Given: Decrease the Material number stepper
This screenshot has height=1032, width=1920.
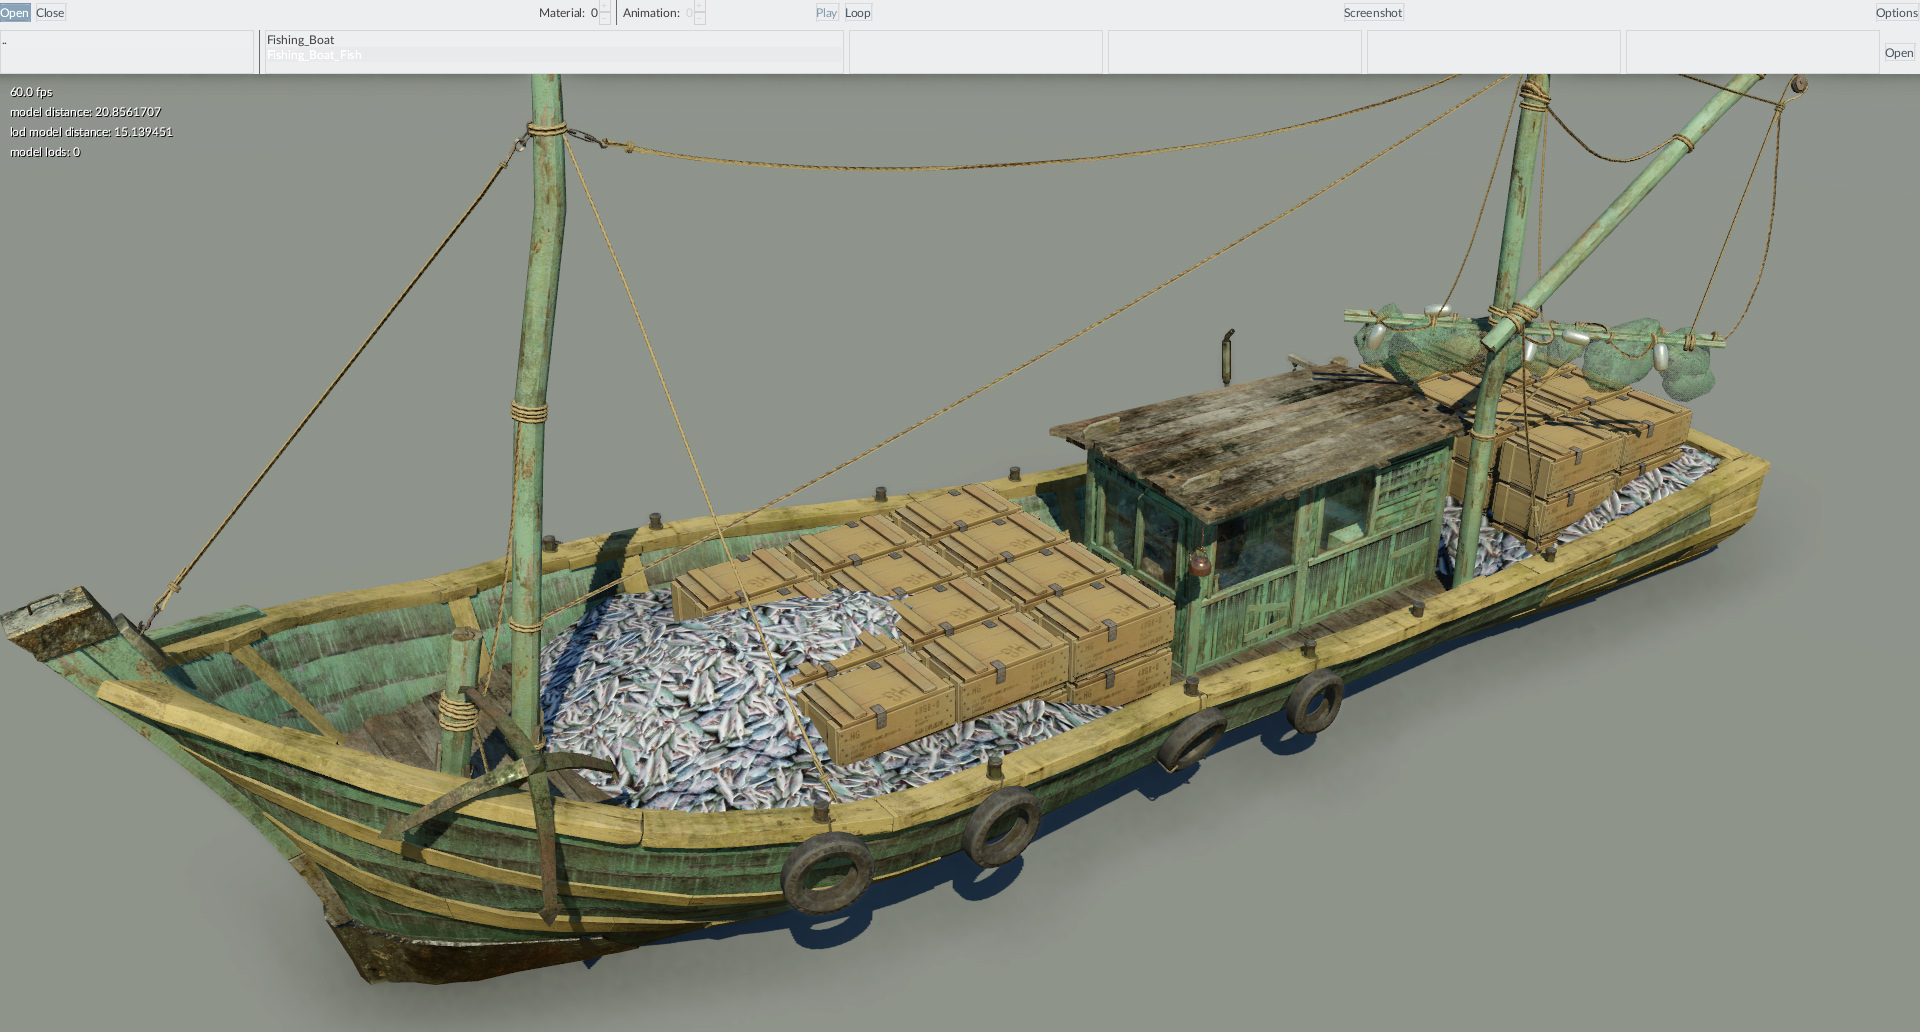Looking at the screenshot, I should (605, 19).
